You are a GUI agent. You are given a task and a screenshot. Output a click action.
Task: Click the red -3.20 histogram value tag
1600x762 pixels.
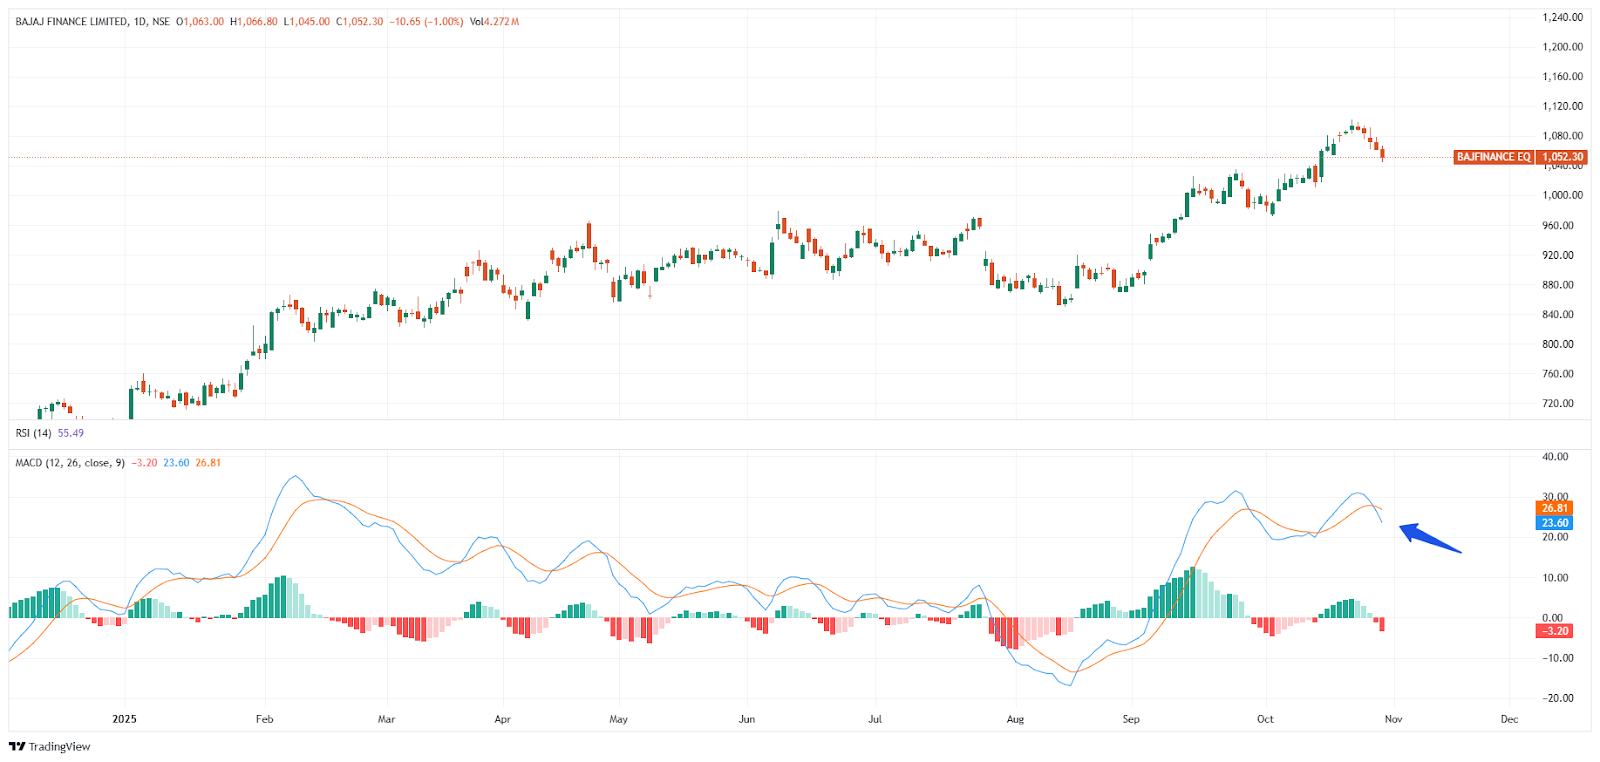(x=1554, y=631)
